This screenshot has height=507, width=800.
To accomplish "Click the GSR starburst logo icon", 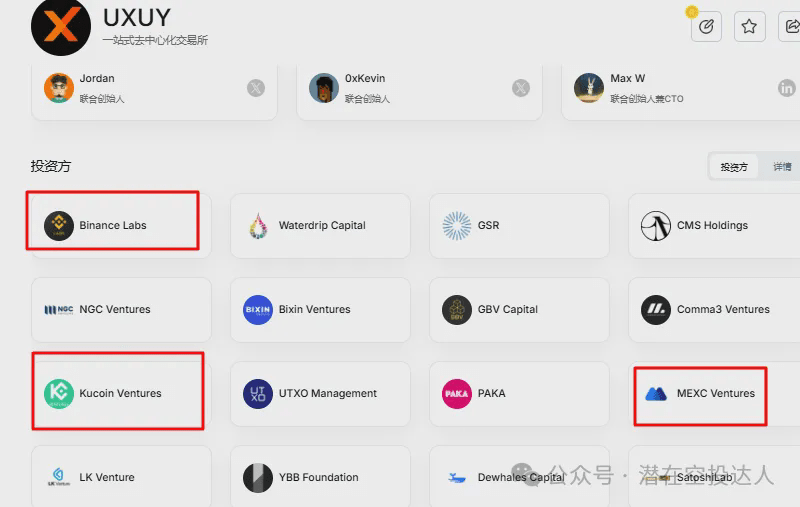I will click(x=457, y=225).
